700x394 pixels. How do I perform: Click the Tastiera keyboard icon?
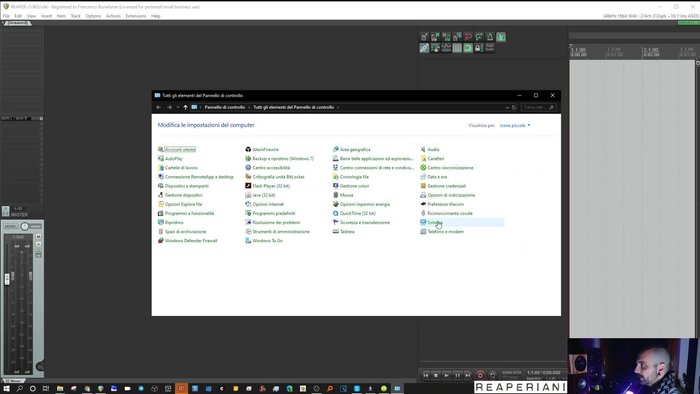click(336, 232)
